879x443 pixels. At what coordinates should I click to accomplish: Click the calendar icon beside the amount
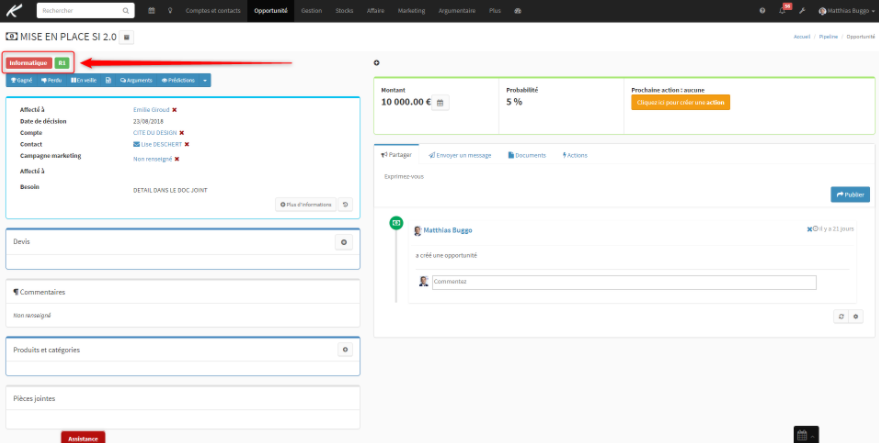point(440,103)
